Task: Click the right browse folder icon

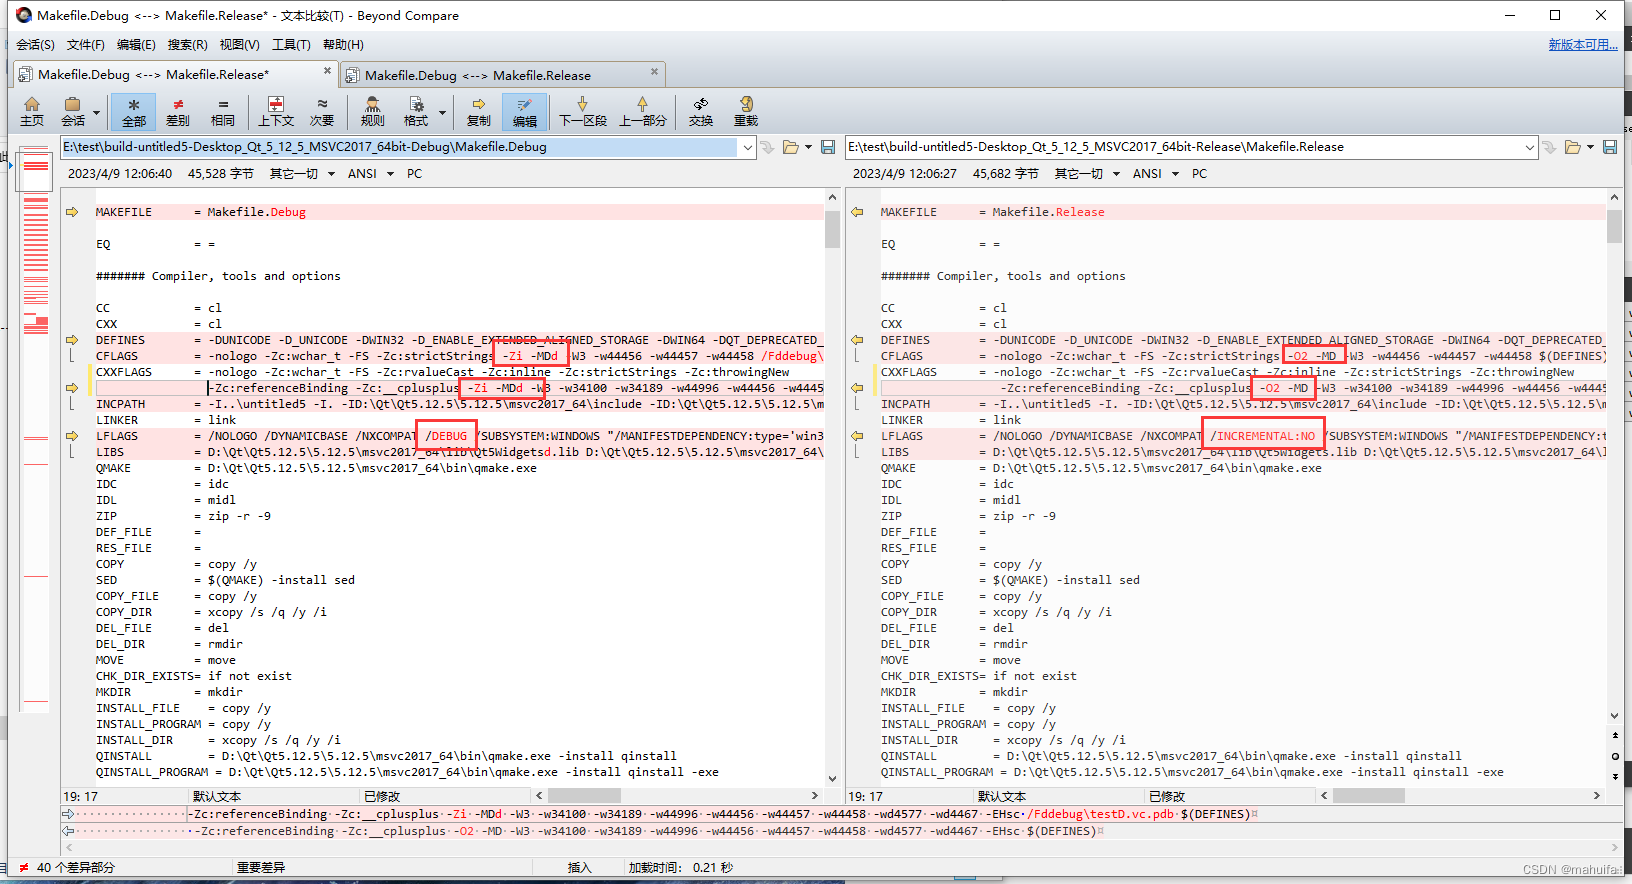Action: [x=1573, y=147]
